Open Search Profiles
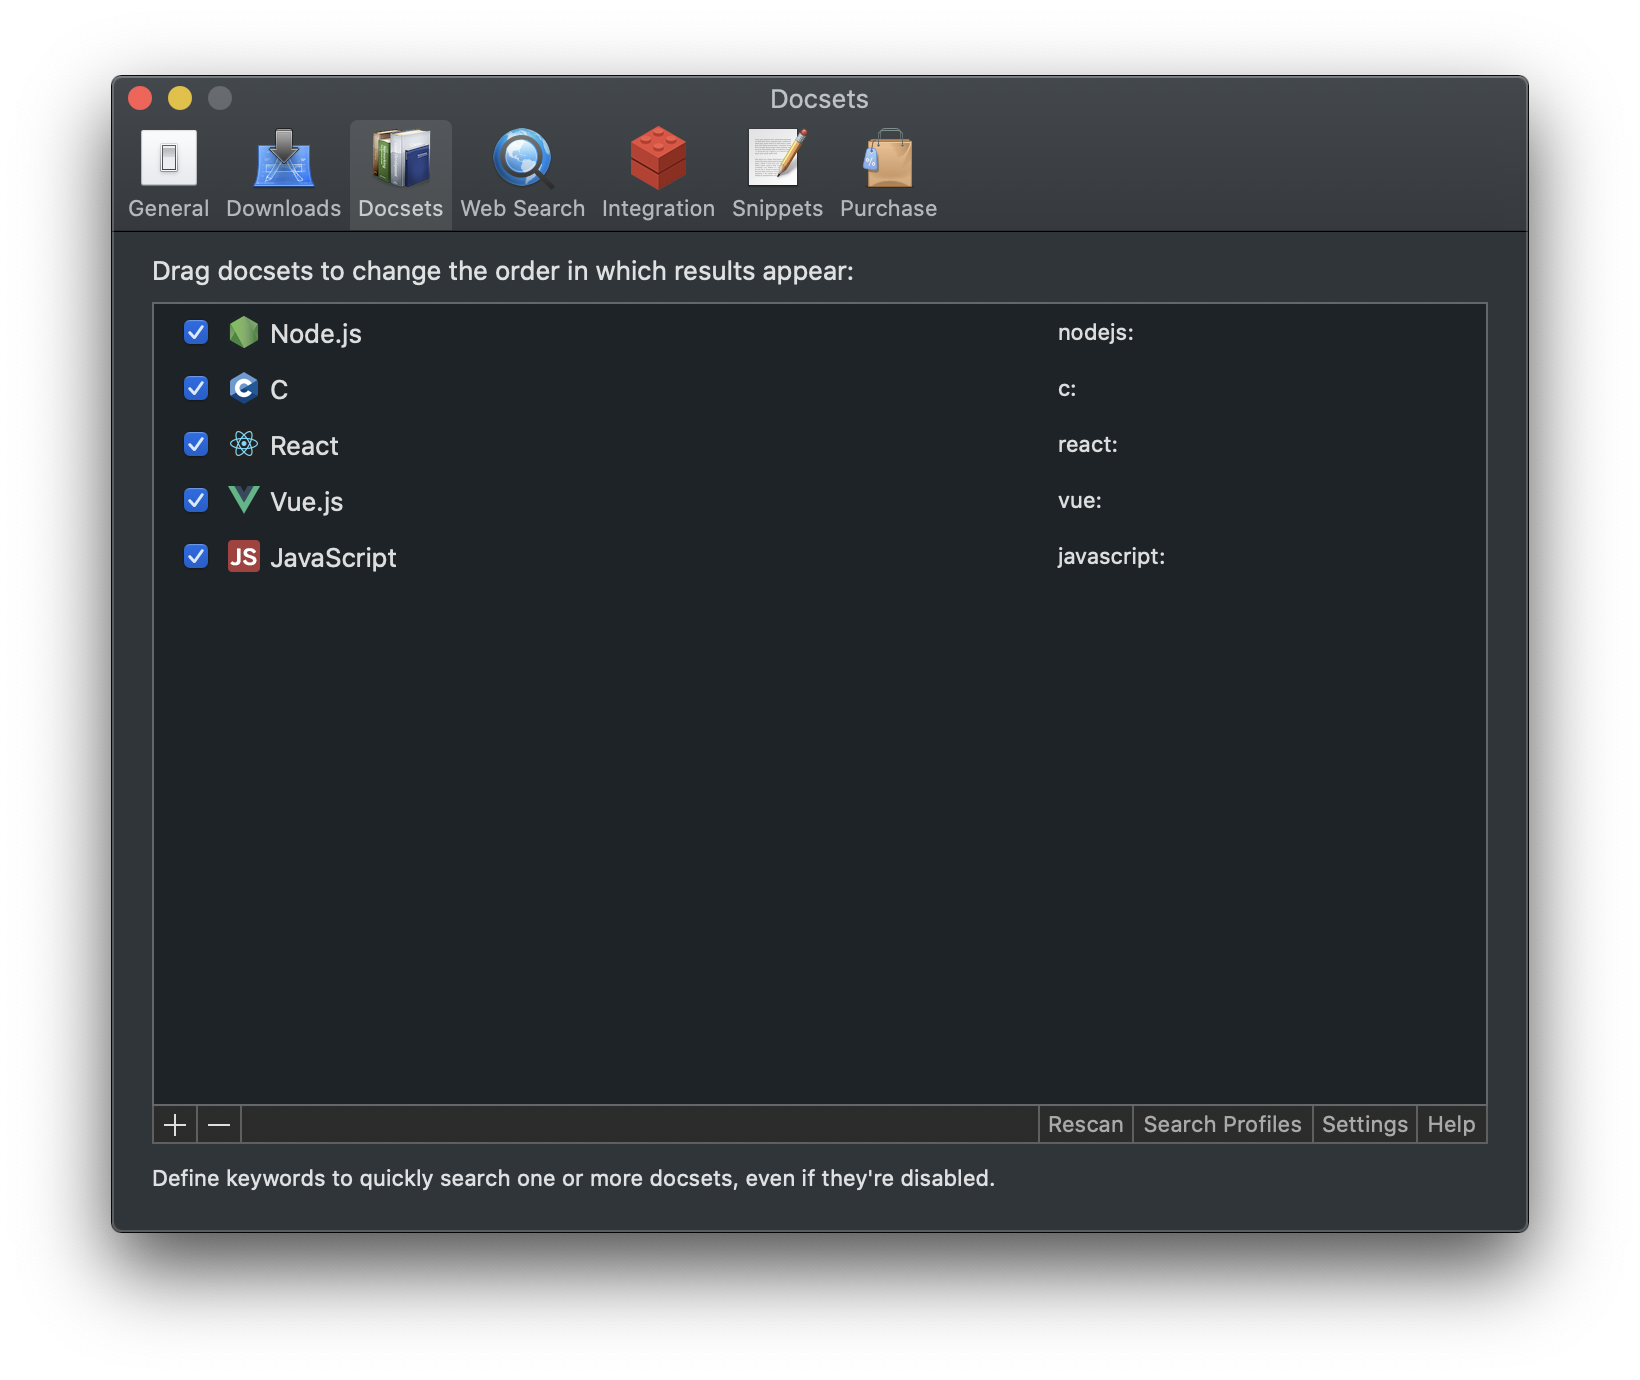This screenshot has width=1640, height=1380. coord(1222,1125)
